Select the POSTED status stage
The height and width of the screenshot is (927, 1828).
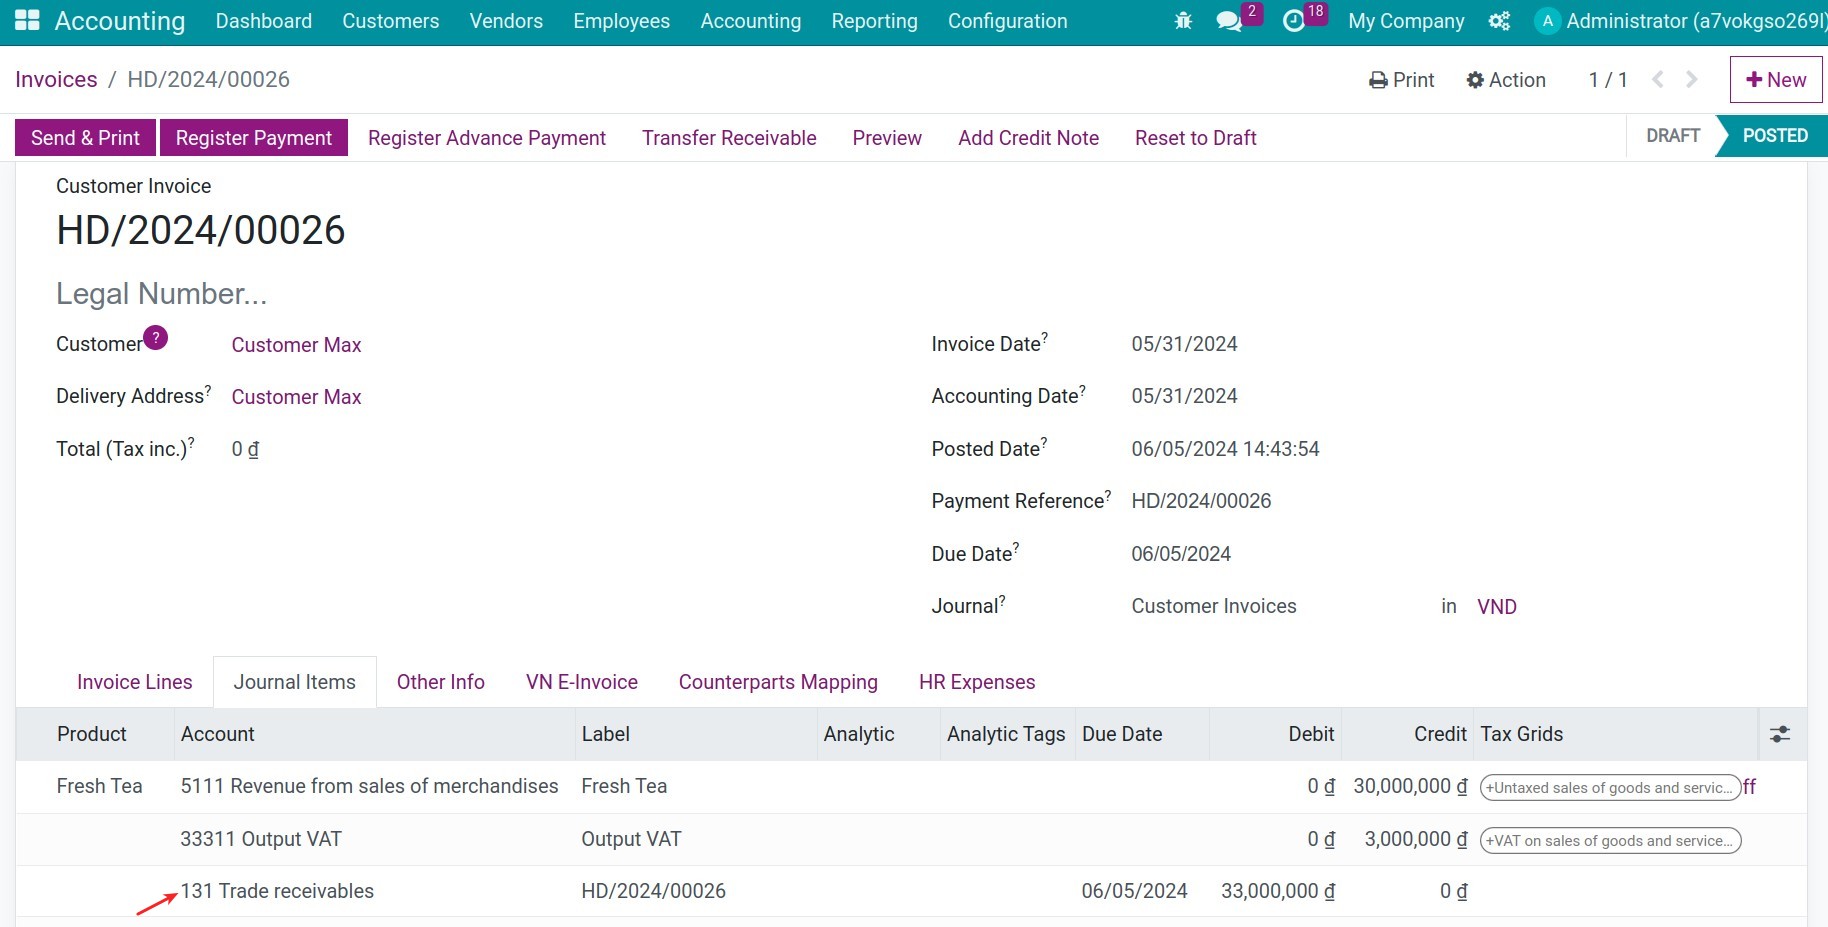[1774, 136]
